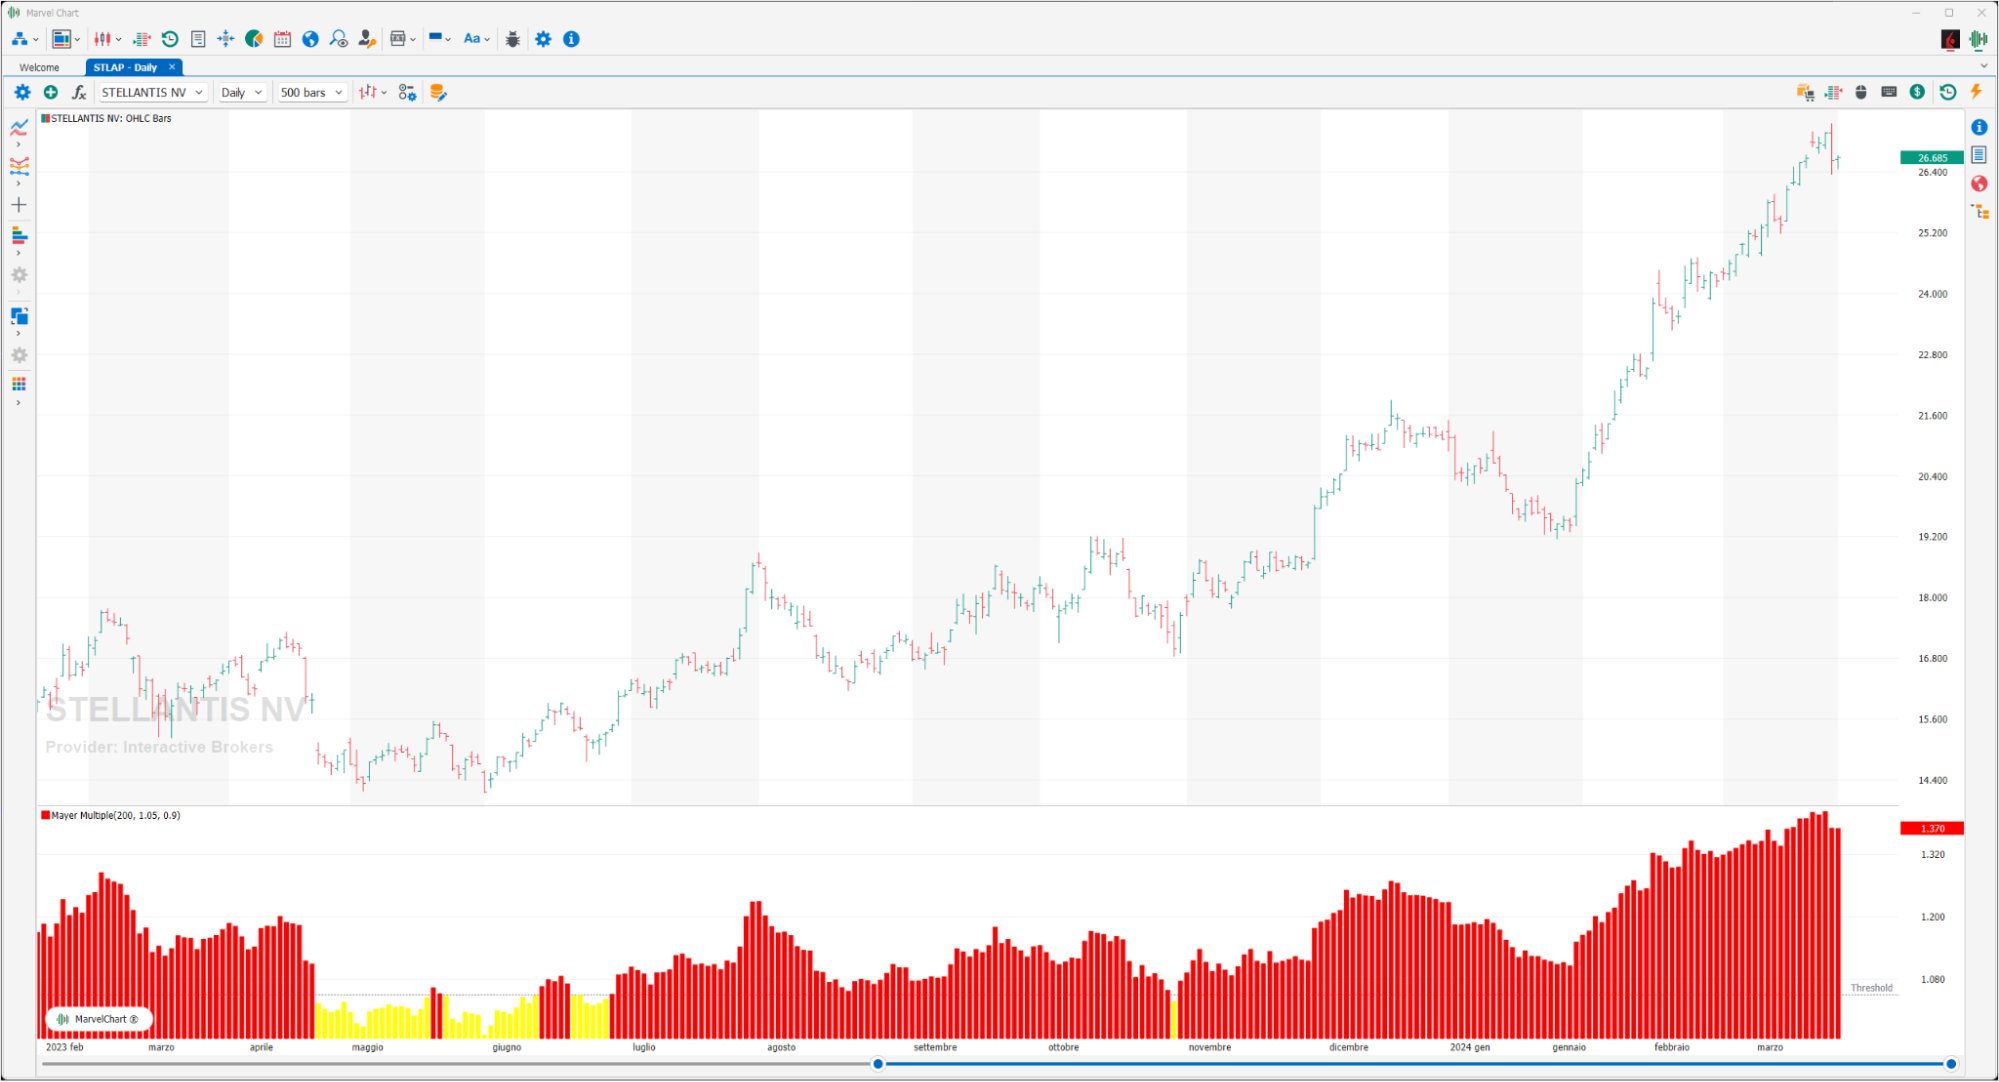This screenshot has width=1999, height=1082.
Task: Click the candlestick chart icon in top toolbar
Action: click(102, 39)
